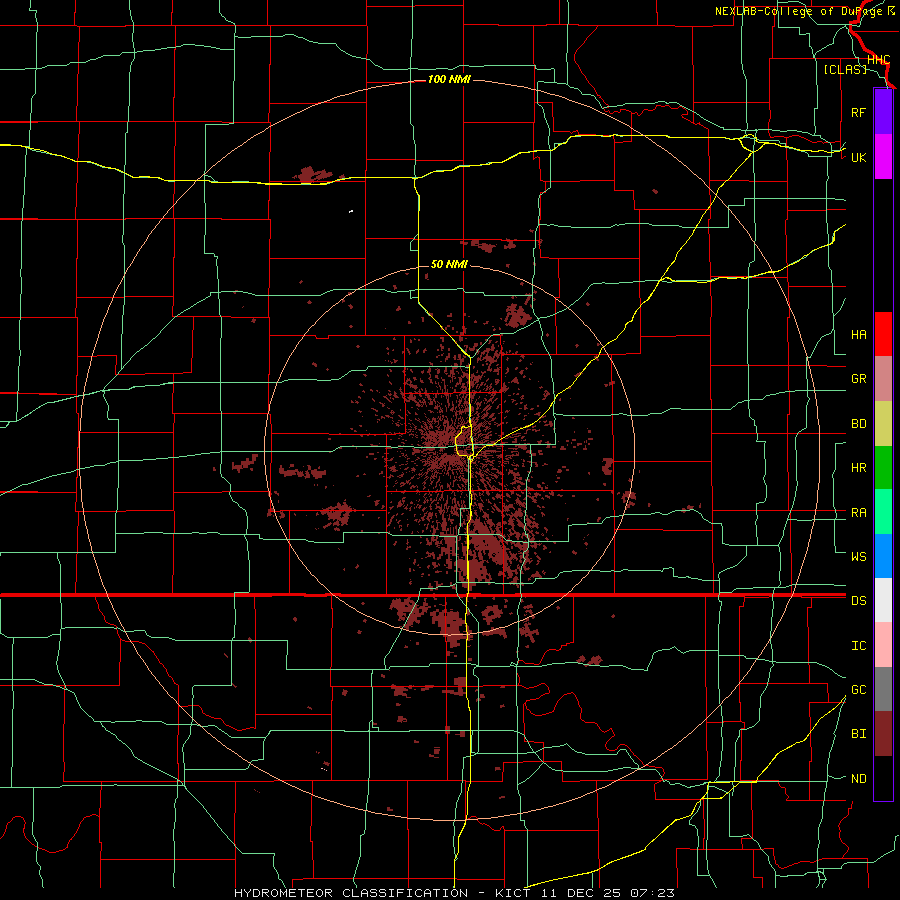Screen dimensions: 900x900
Task: Click the ND legend label
Action: tap(858, 779)
